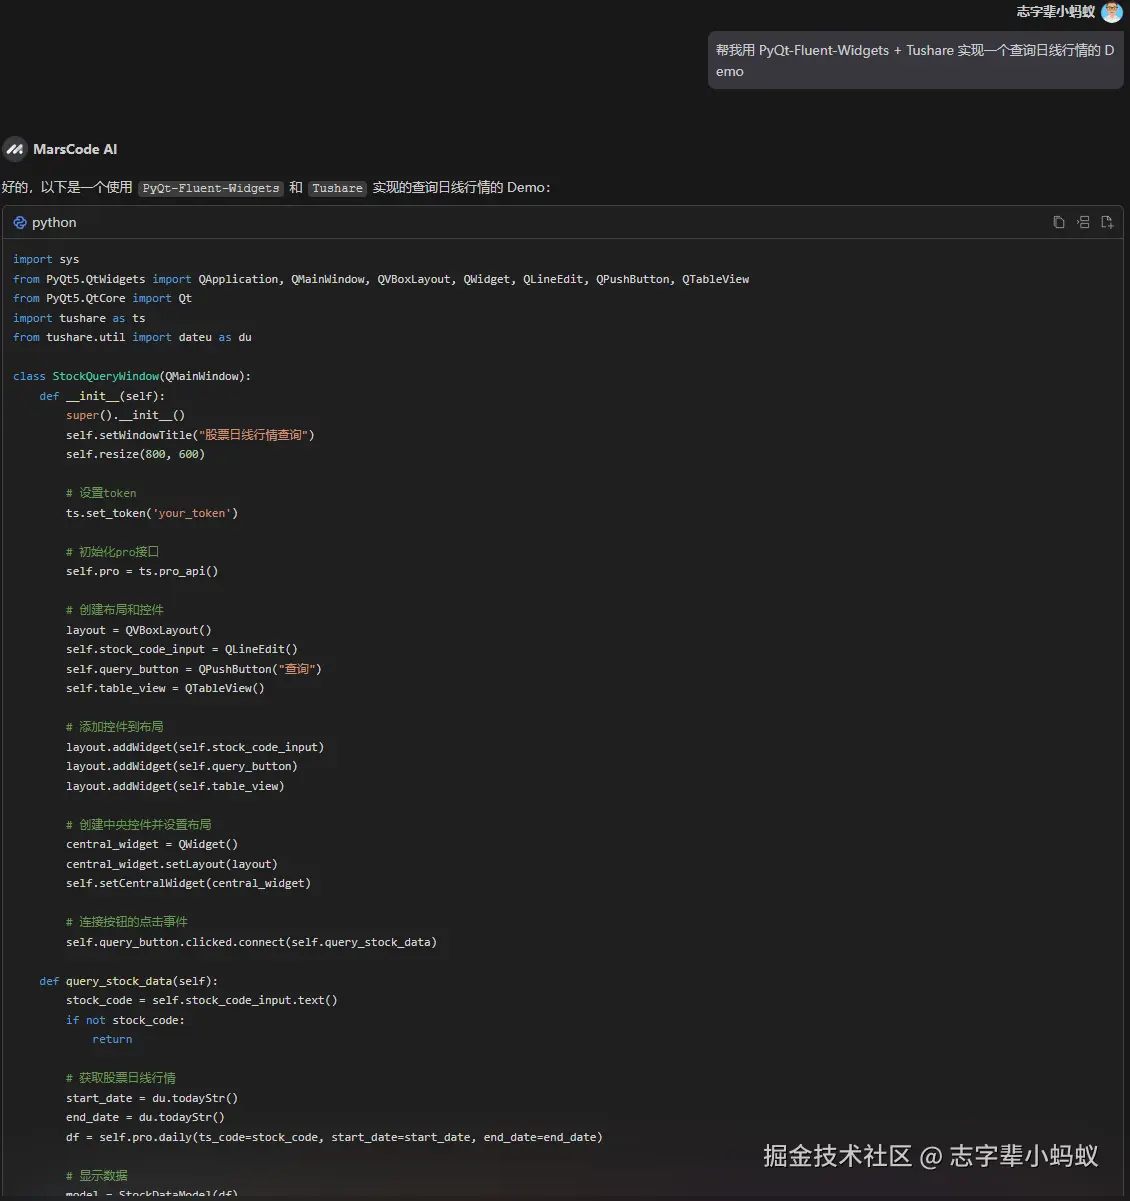This screenshot has height=1201, width=1130.
Task: Click the username 志字辈小蚂蚁
Action: point(1056,12)
